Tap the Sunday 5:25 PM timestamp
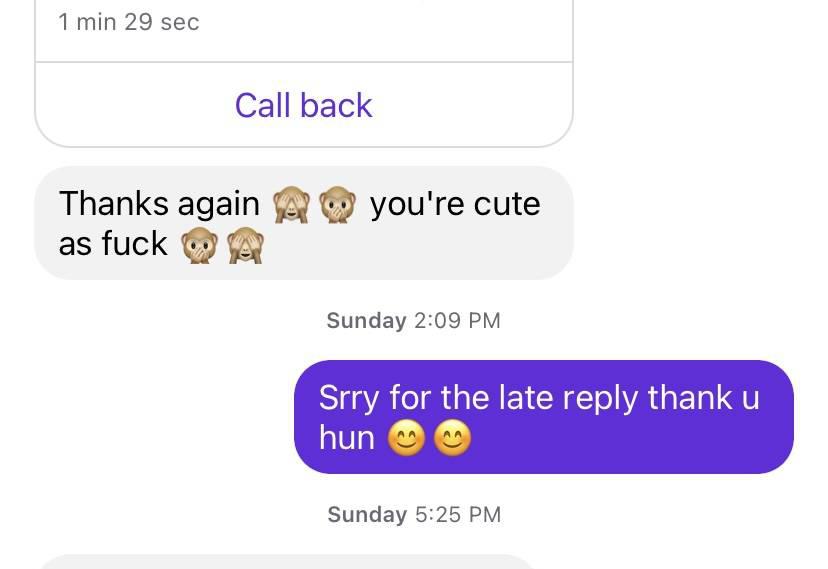This screenshot has width=828, height=569. (x=414, y=515)
